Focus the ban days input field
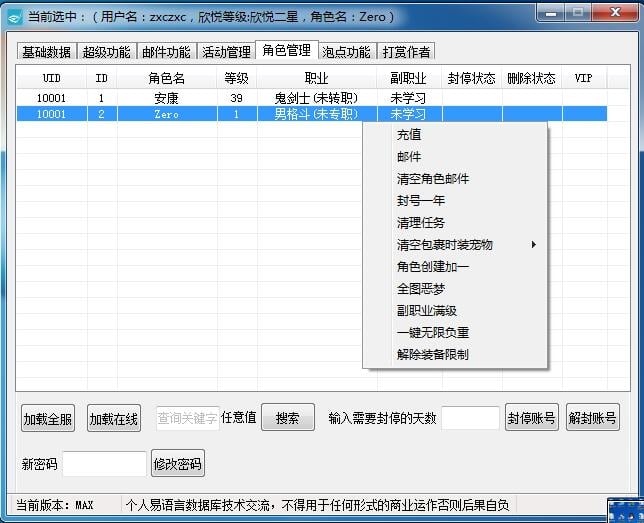This screenshot has height=523, width=644. (x=470, y=419)
